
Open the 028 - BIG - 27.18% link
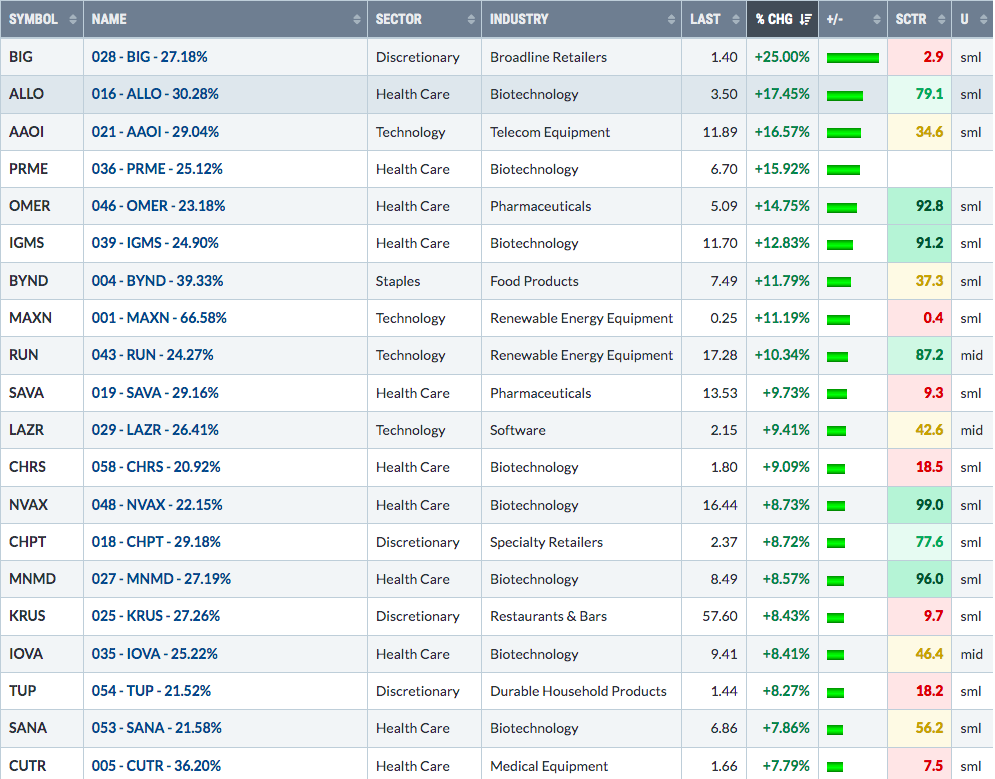pyautogui.click(x=149, y=56)
